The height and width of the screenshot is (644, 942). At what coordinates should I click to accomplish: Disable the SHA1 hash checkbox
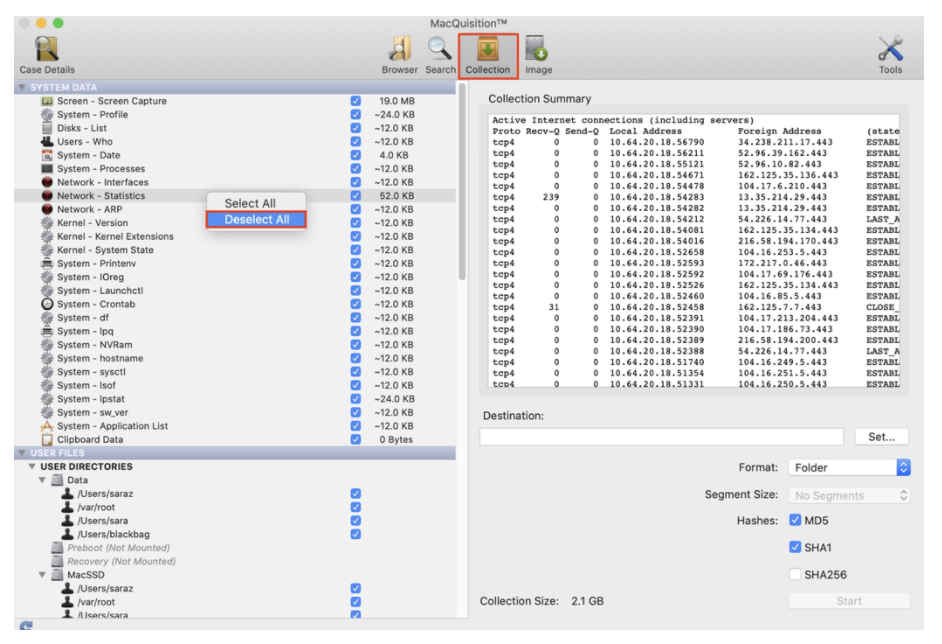tap(795, 547)
